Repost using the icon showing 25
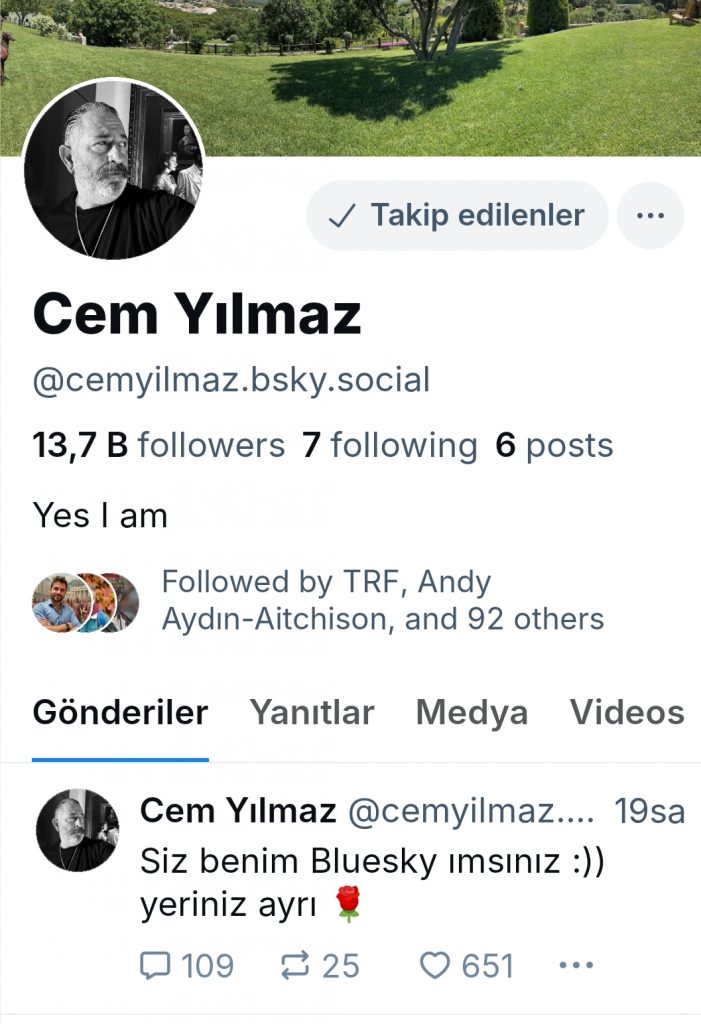Viewport: 701px width, 1024px height. pos(319,965)
